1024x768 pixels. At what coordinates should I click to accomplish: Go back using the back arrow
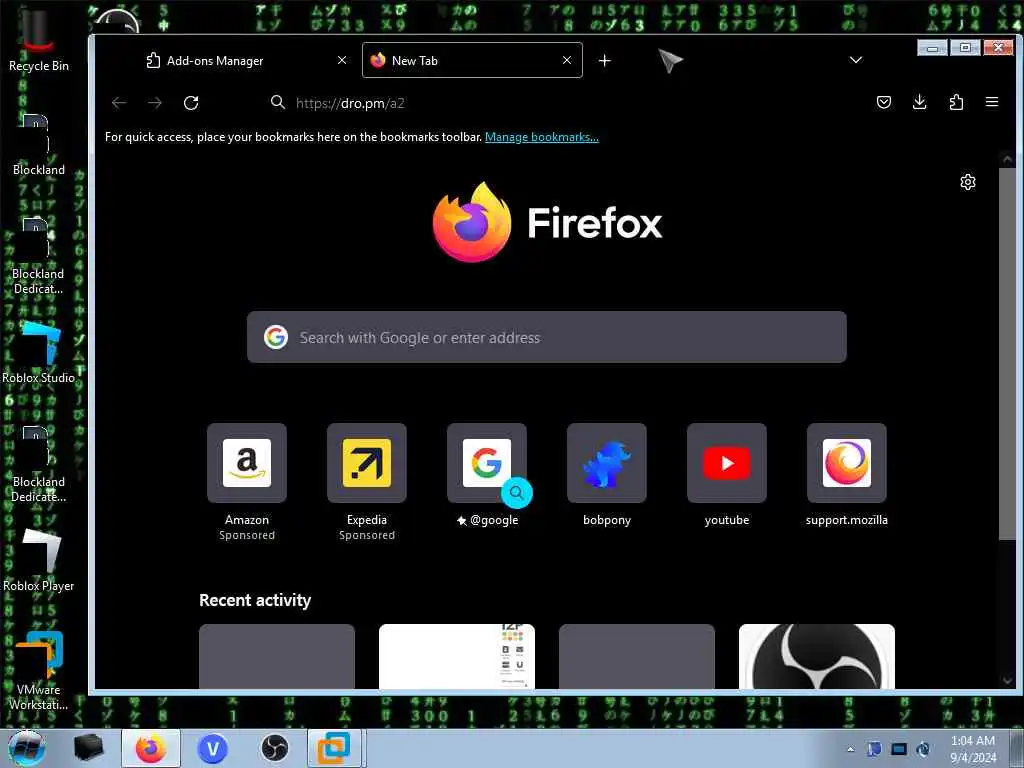(119, 103)
